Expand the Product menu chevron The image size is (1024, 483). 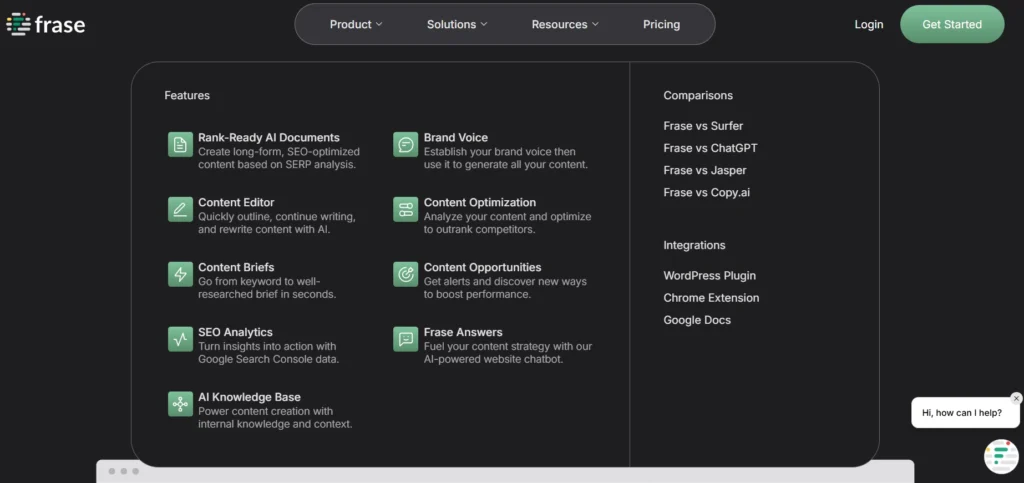pyautogui.click(x=379, y=24)
